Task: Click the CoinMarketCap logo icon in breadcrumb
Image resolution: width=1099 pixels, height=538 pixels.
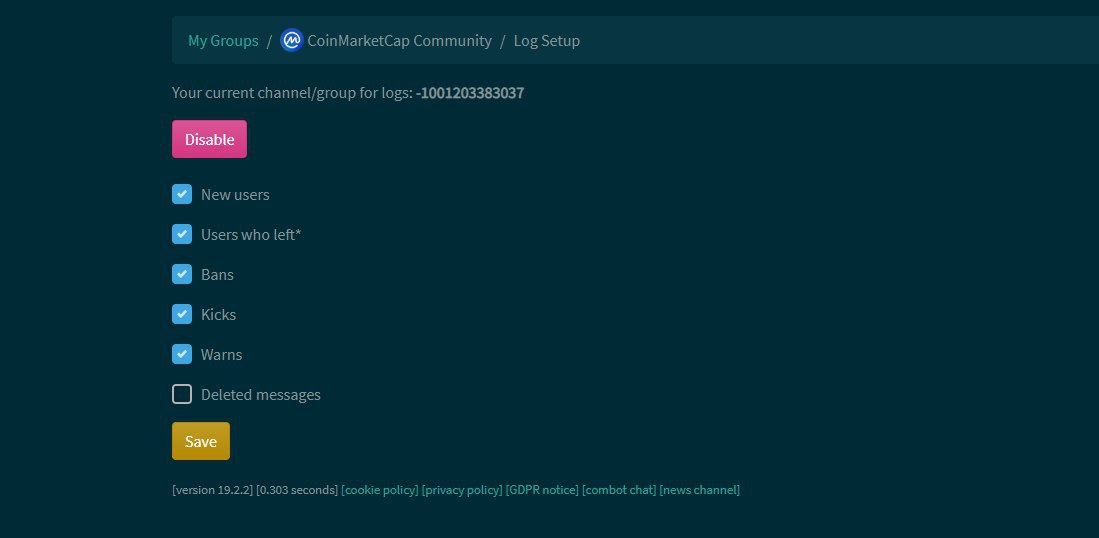Action: pos(291,40)
